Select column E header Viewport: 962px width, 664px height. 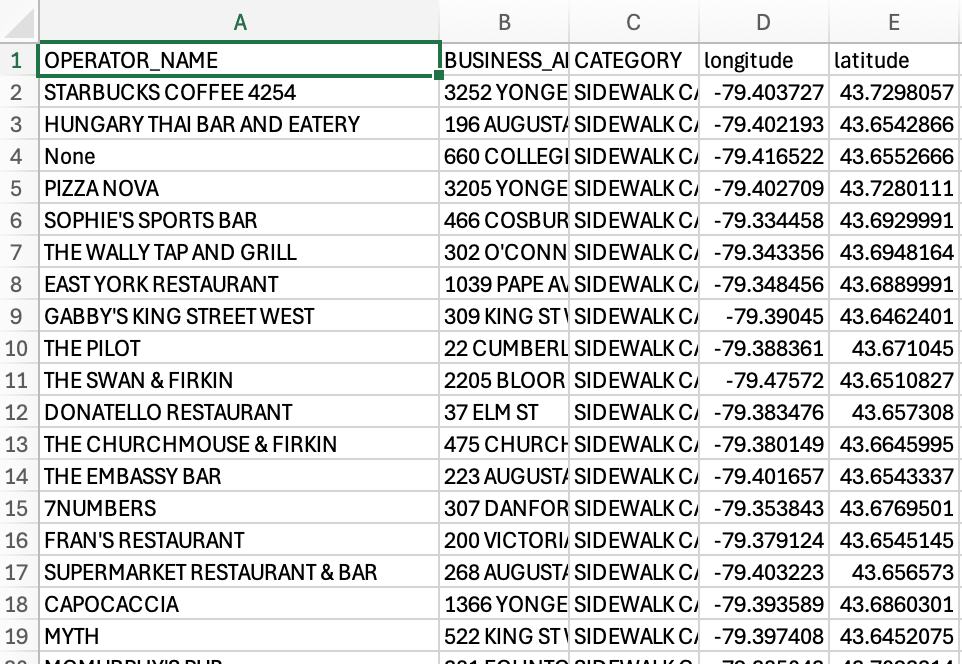click(x=895, y=22)
